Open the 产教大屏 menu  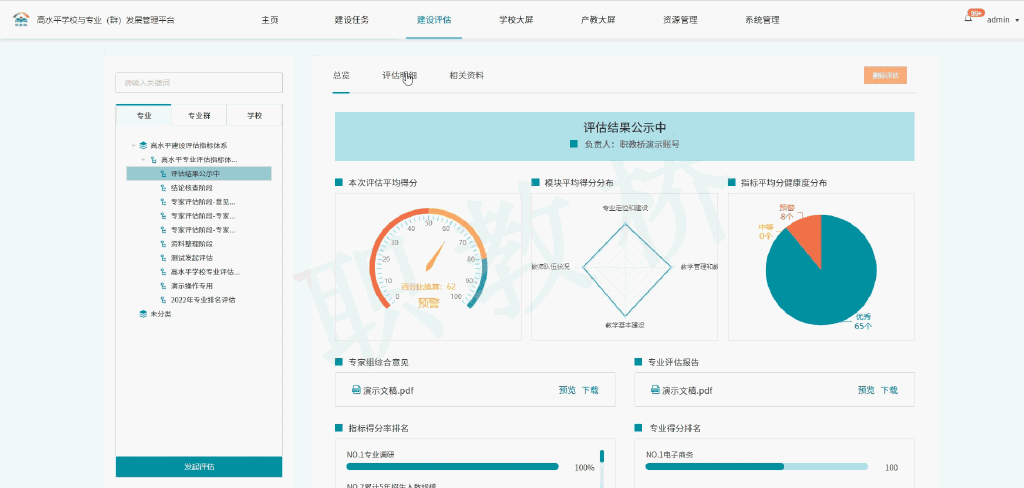pyautogui.click(x=598, y=20)
